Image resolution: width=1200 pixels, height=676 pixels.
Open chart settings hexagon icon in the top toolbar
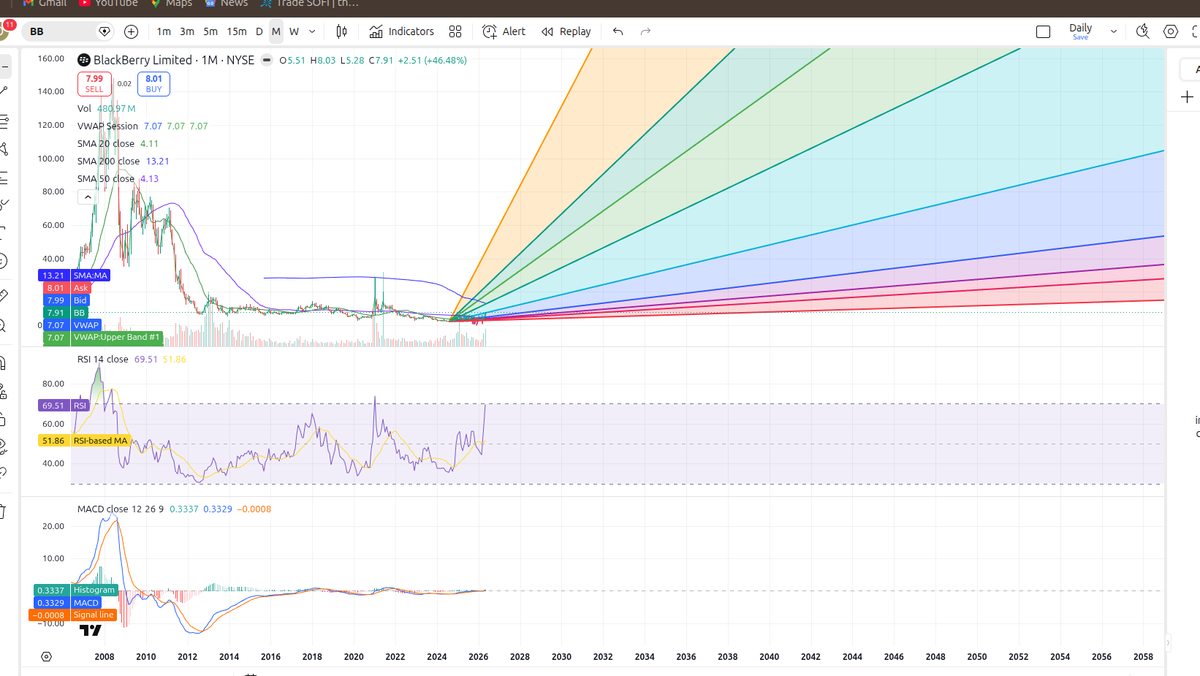(x=1171, y=32)
